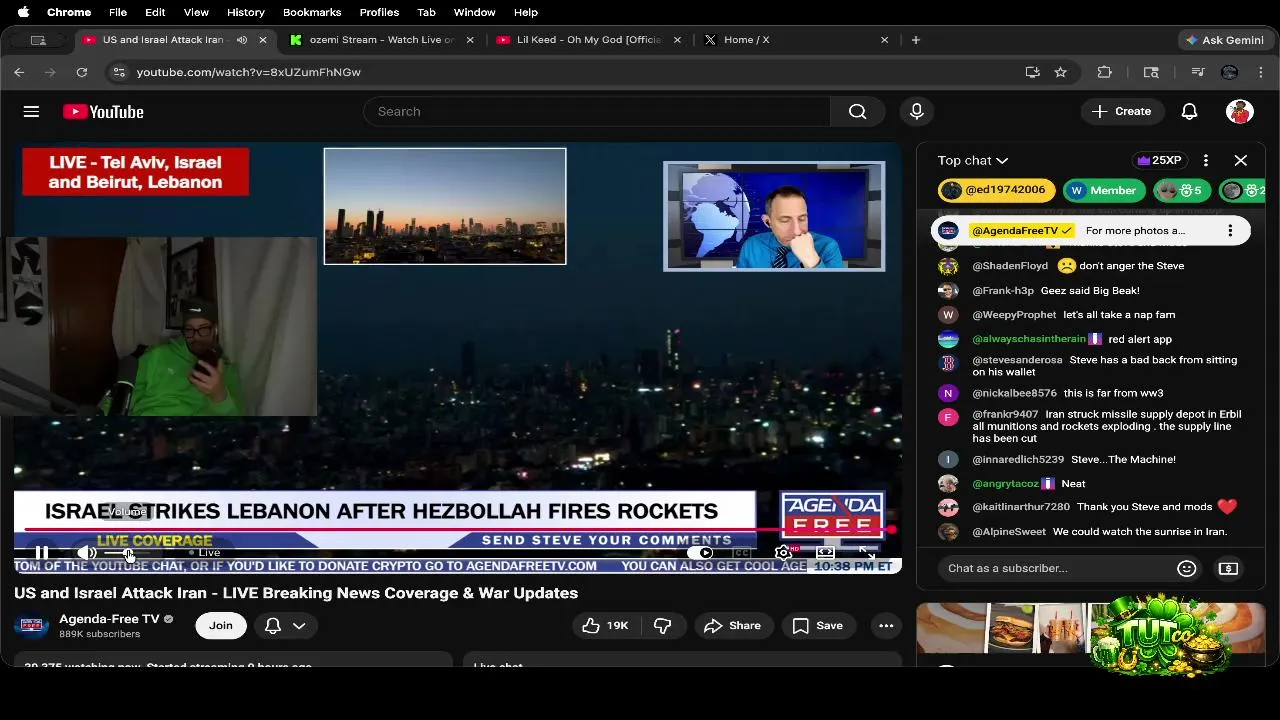Open Super Chat dollar icon
Image resolution: width=1280 pixels, height=720 pixels.
coord(1229,568)
